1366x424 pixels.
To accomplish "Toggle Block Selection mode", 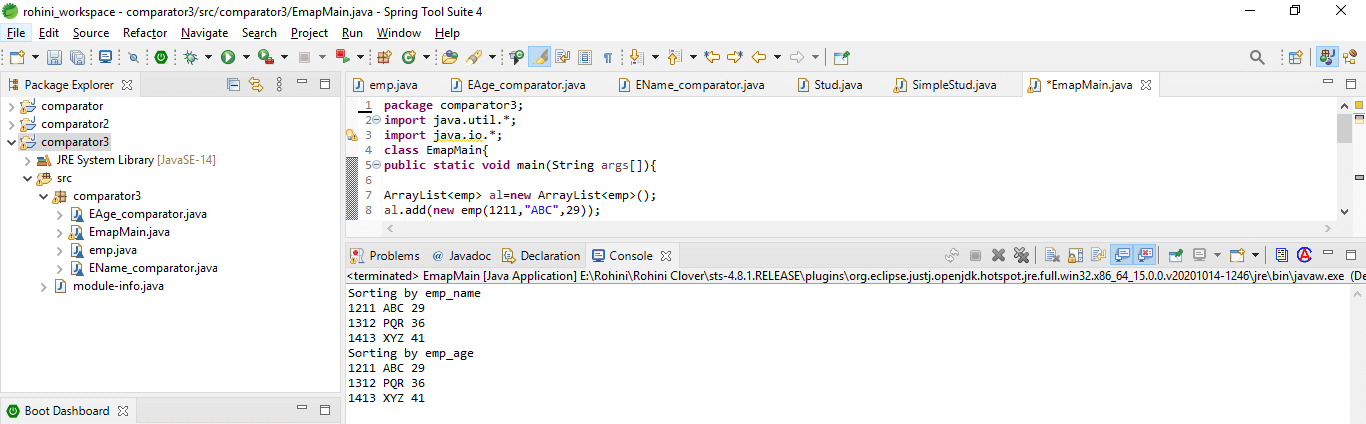I will click(x=585, y=58).
